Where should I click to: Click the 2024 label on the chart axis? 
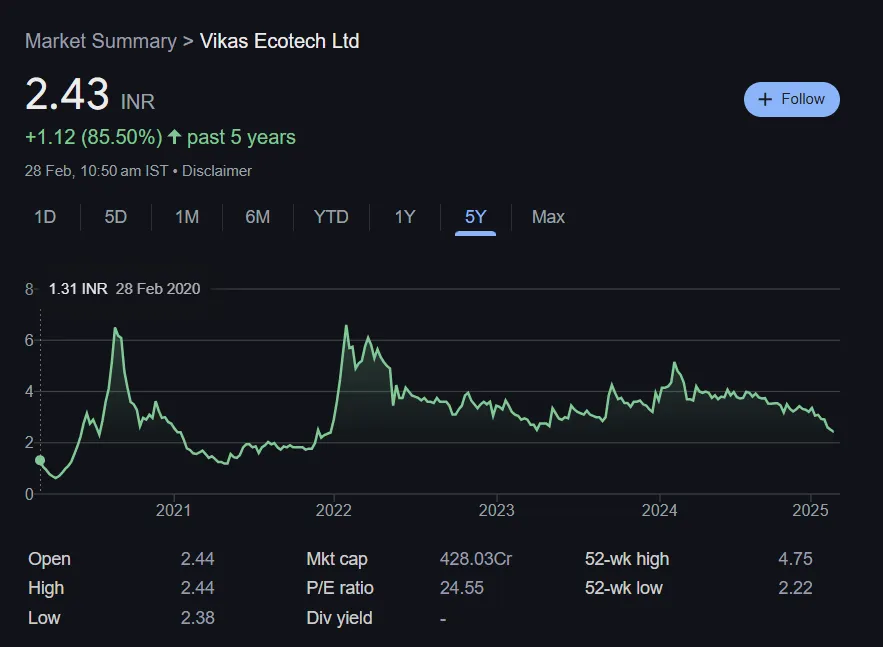click(x=659, y=510)
